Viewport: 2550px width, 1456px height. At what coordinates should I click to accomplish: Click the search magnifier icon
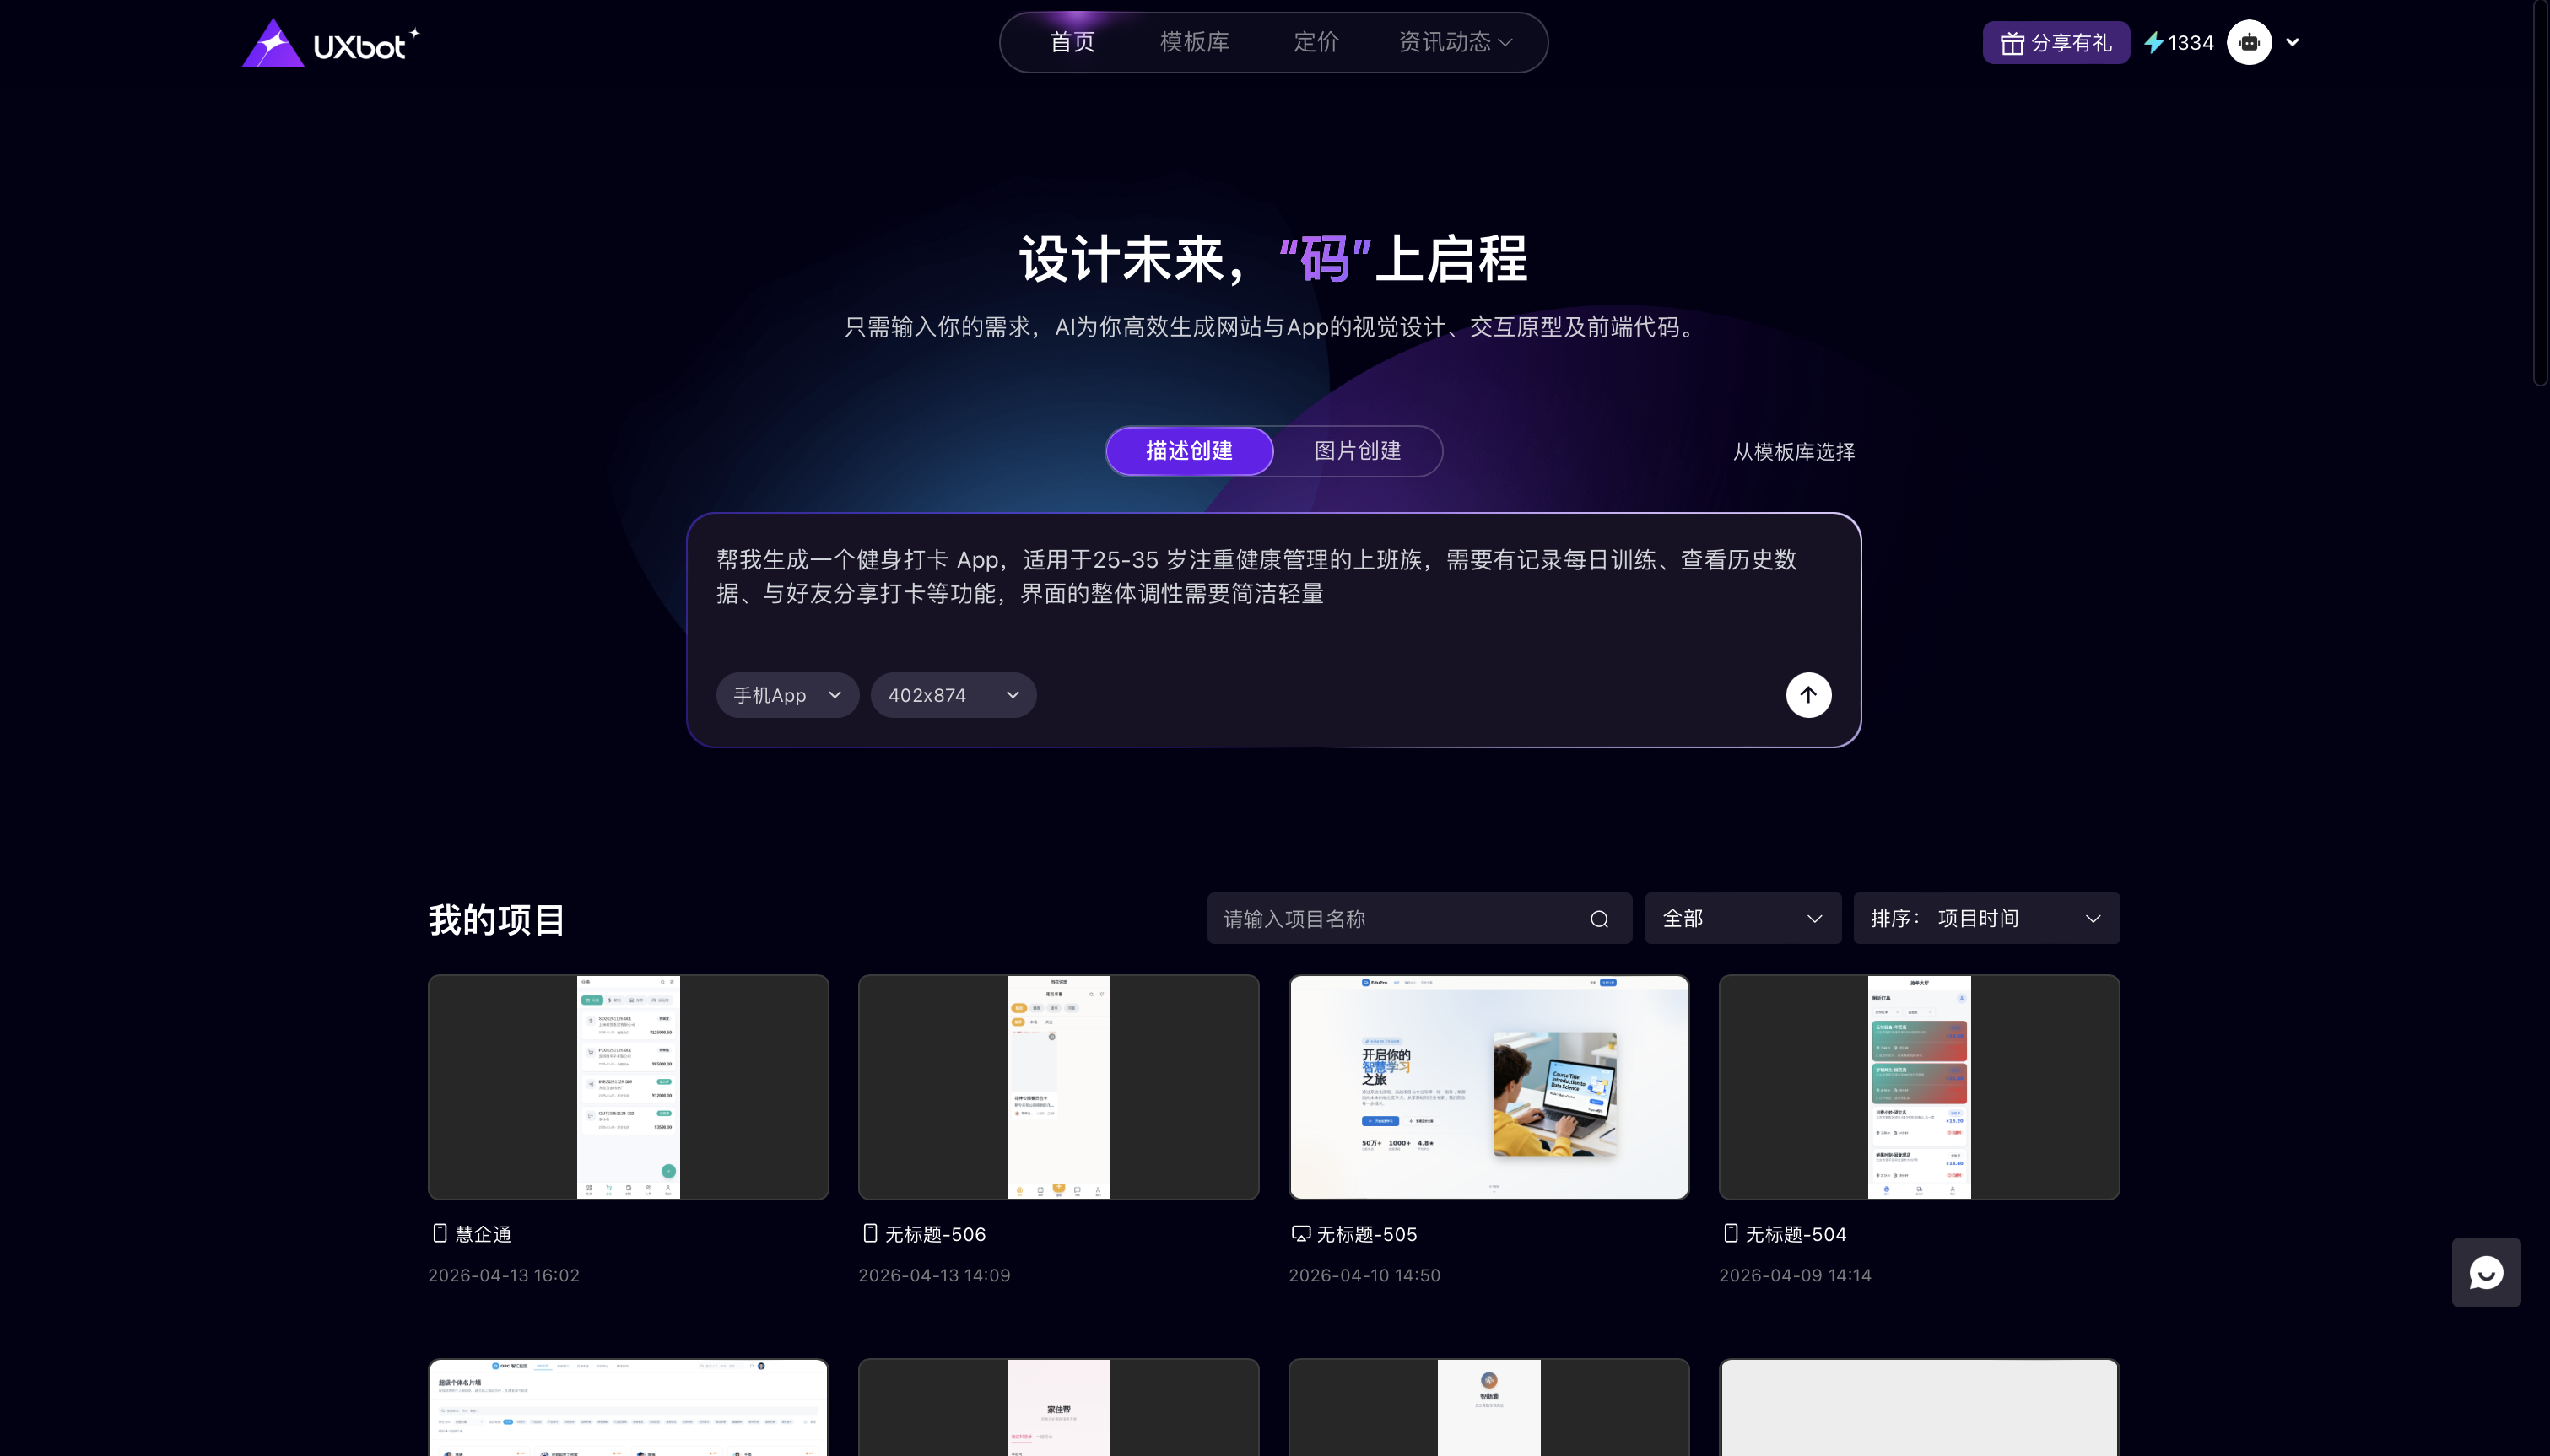1599,919
